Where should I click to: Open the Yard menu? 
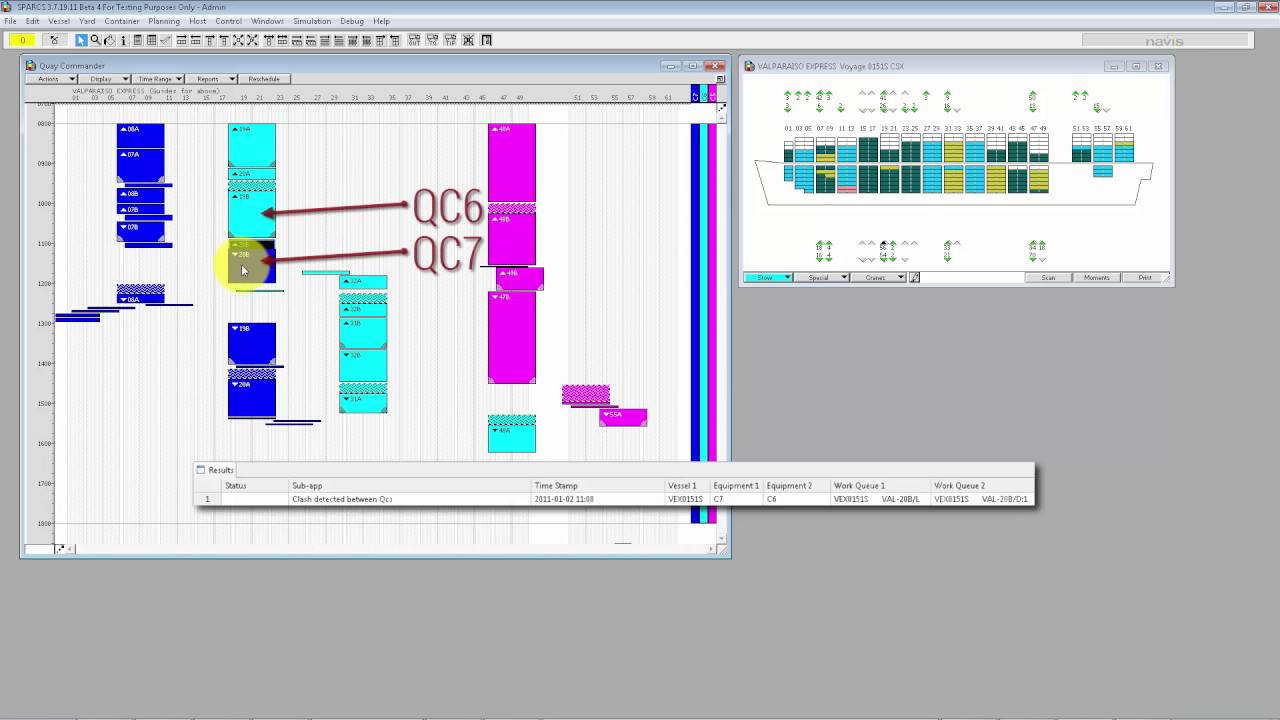click(x=87, y=21)
